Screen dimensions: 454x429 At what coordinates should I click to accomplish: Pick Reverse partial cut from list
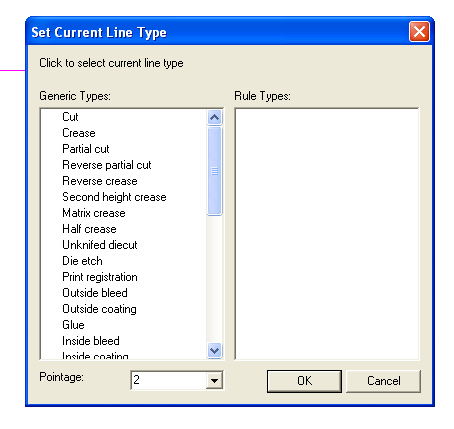(107, 165)
